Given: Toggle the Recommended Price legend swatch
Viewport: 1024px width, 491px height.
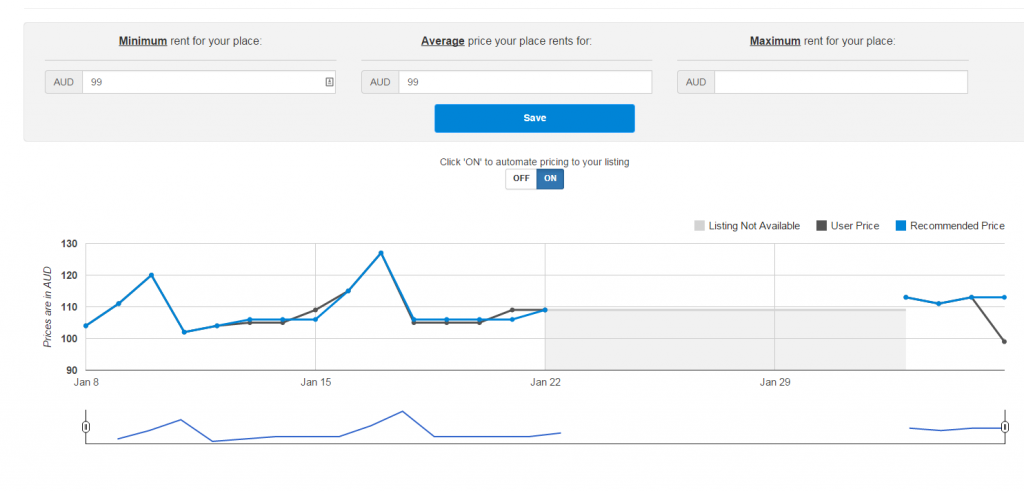Looking at the screenshot, I should (901, 226).
